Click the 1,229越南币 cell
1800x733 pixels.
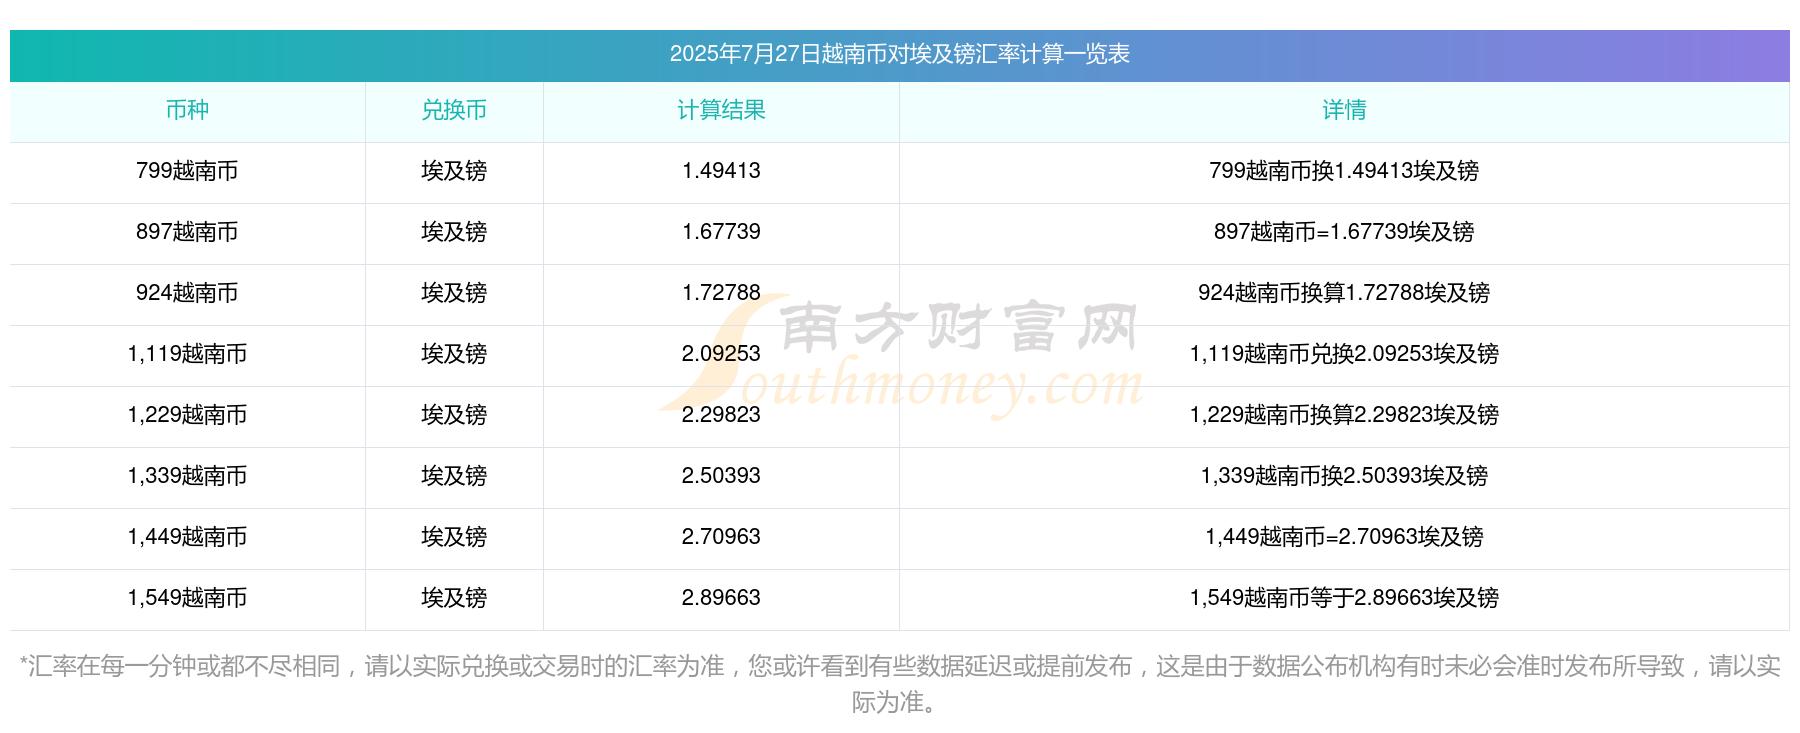point(187,415)
